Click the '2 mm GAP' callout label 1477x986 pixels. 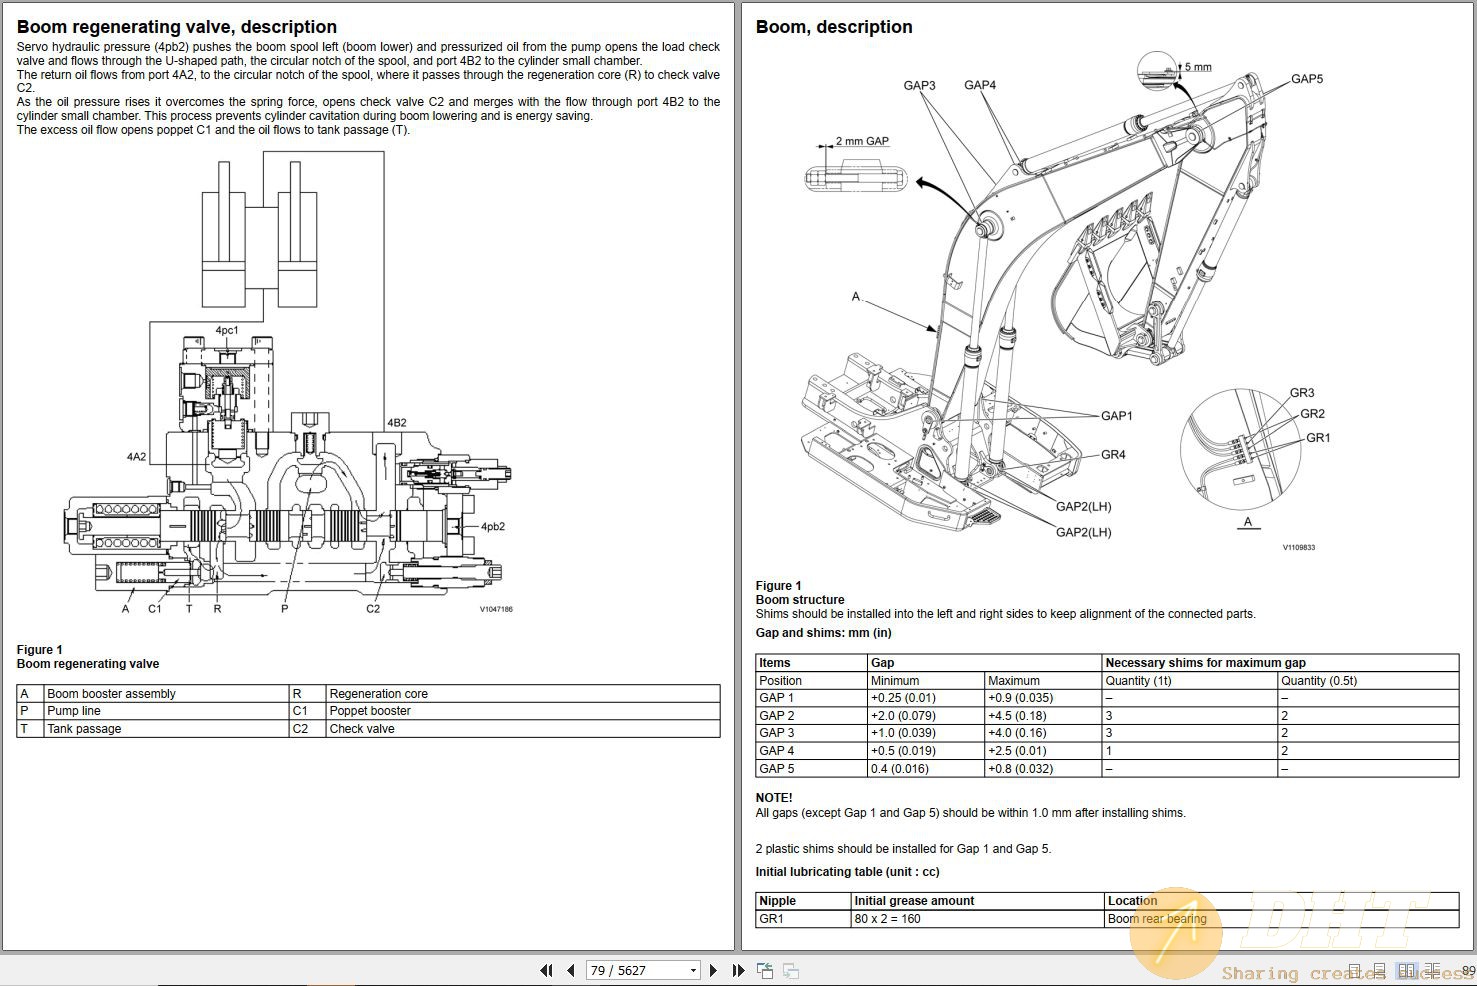862,141
